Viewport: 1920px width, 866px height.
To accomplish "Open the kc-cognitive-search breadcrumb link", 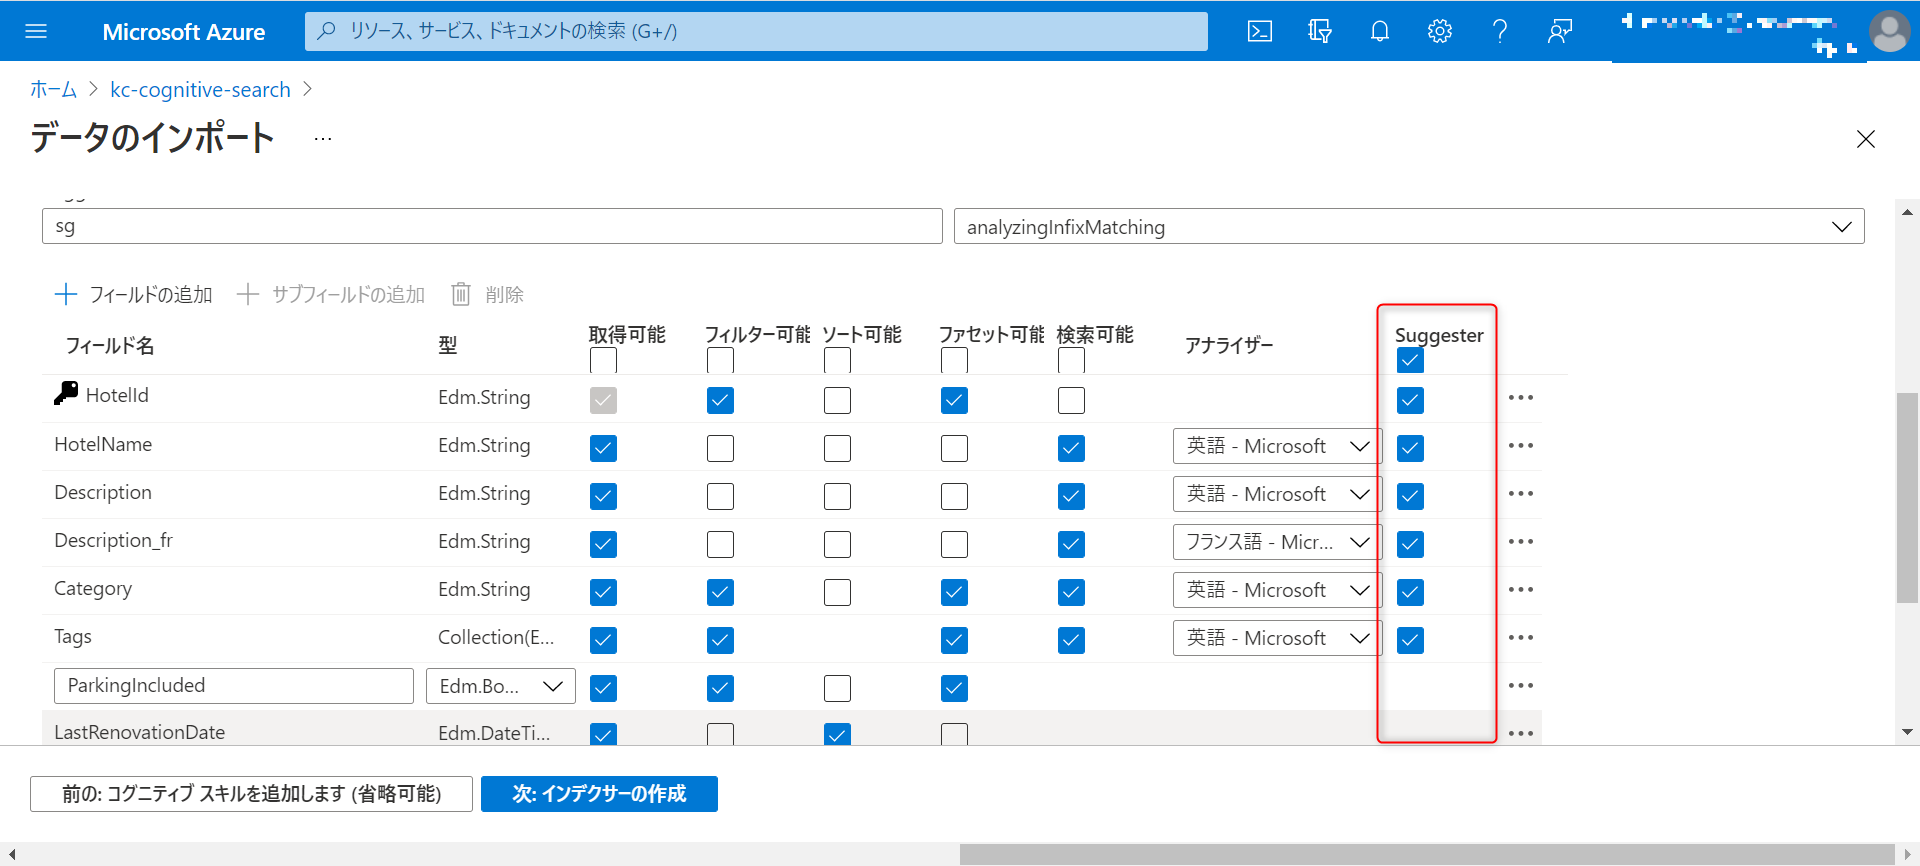I will point(200,89).
